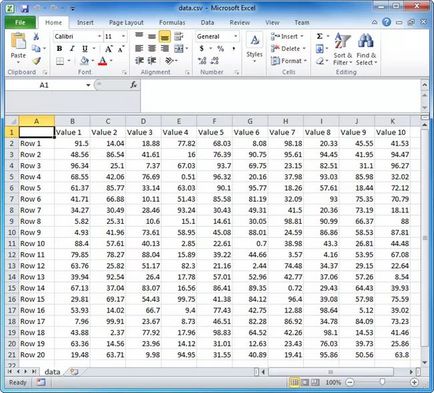The height and width of the screenshot is (393, 434).
Task: Activate the Format Painter brush
Action: (x=37, y=61)
